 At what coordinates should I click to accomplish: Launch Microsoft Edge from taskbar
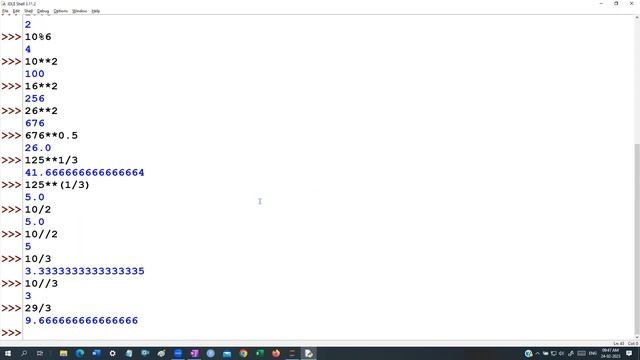coord(80,353)
